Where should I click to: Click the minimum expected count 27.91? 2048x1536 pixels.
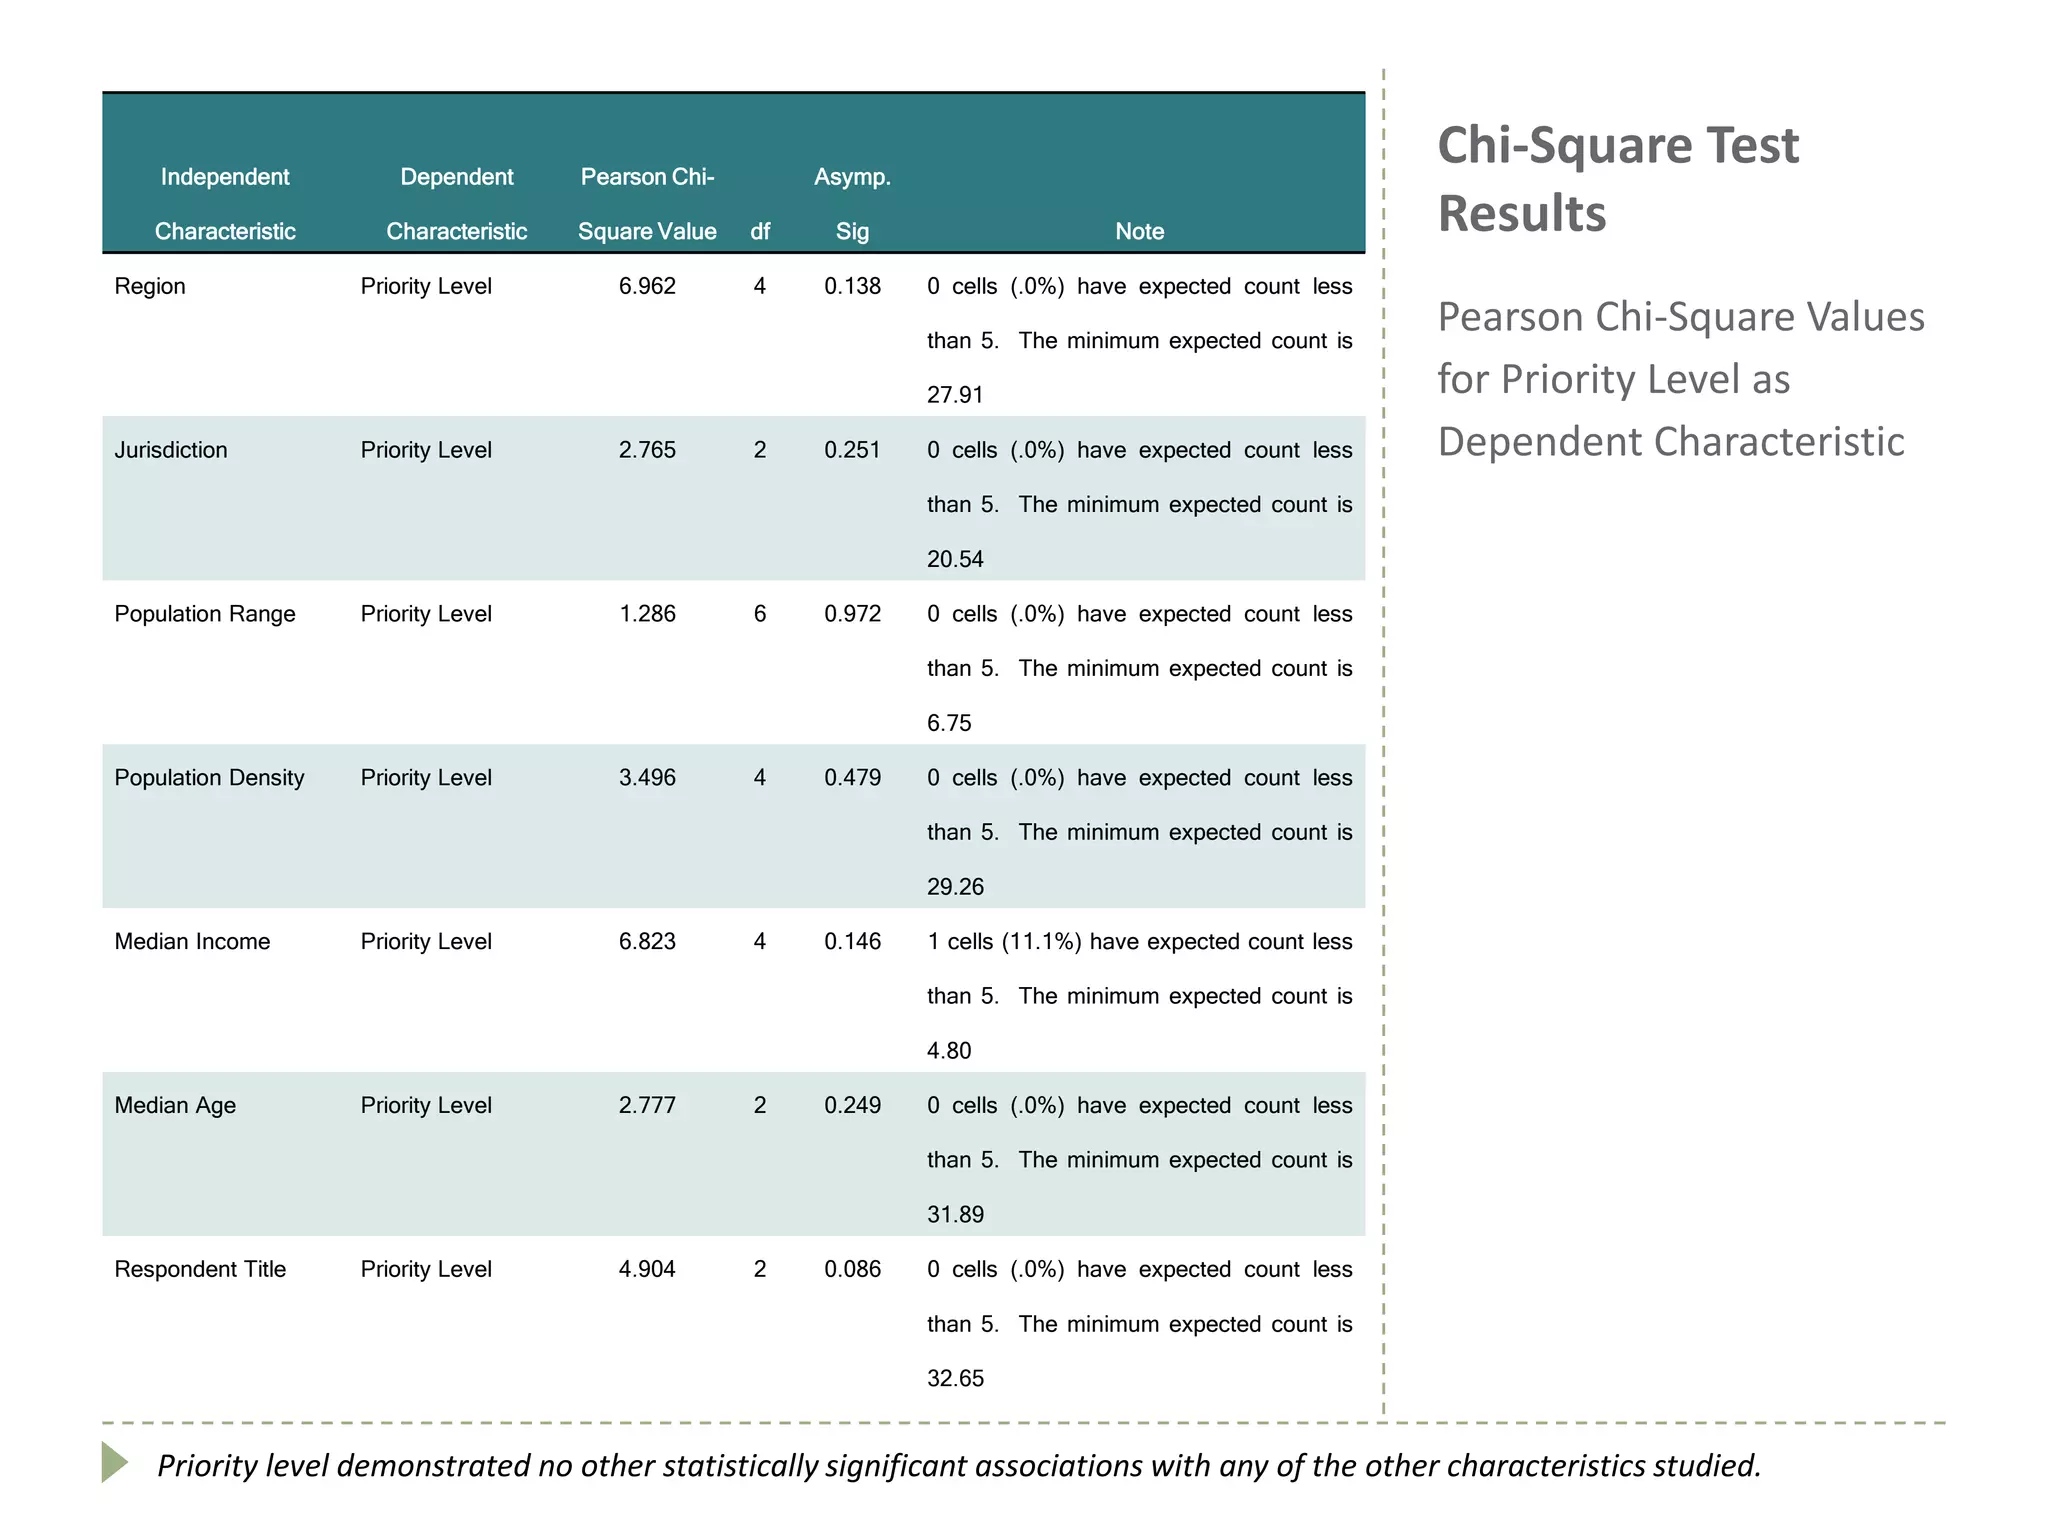(x=955, y=395)
